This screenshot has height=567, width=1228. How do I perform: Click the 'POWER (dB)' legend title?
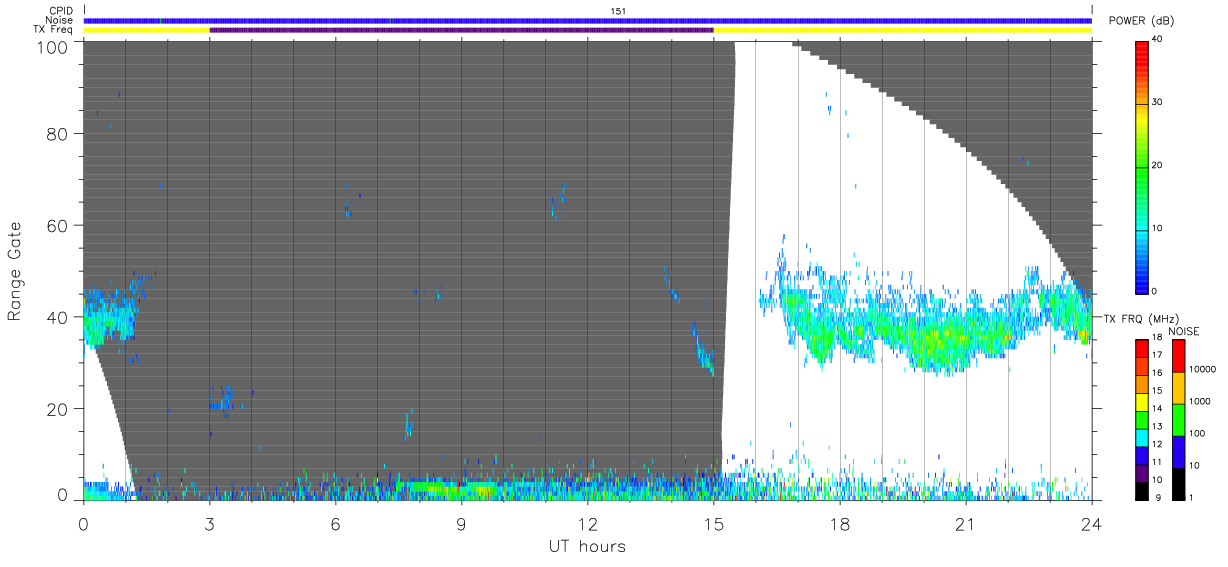pyautogui.click(x=1142, y=21)
